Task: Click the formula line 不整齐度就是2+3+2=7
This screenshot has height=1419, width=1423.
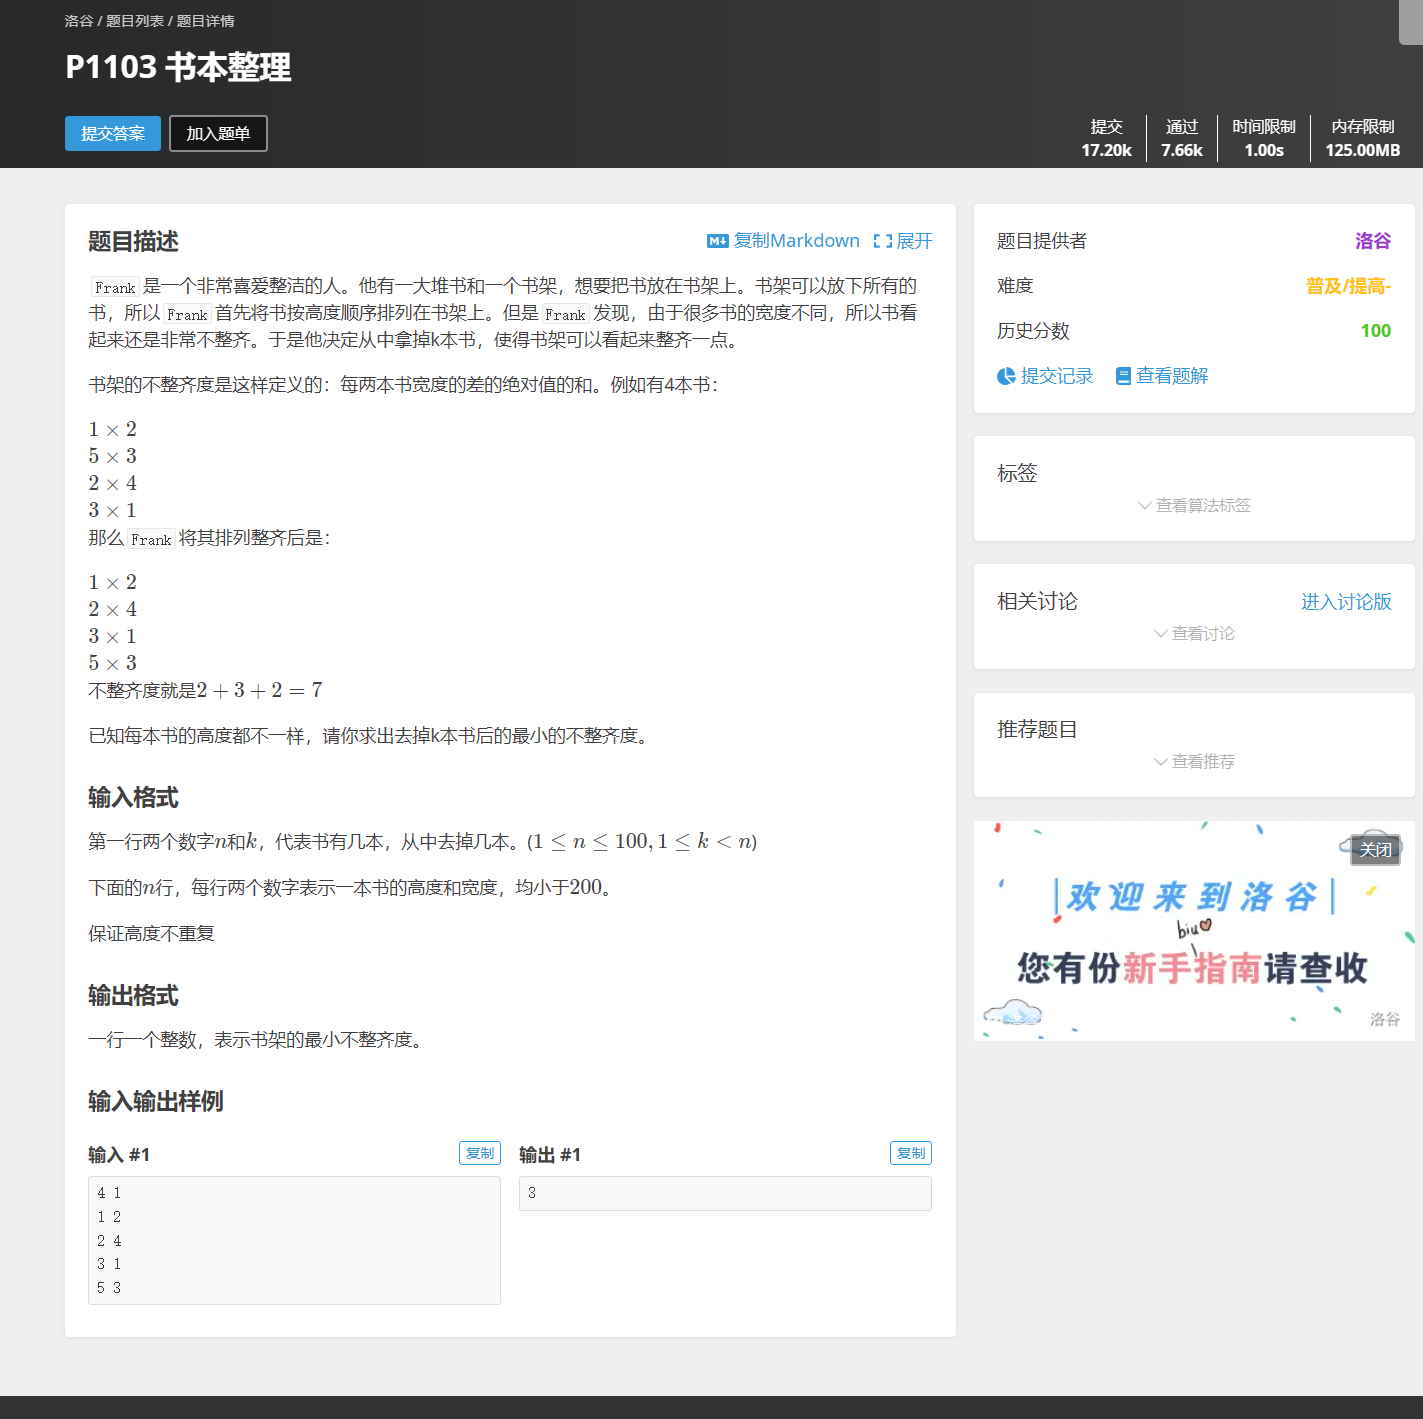Action: pos(205,691)
